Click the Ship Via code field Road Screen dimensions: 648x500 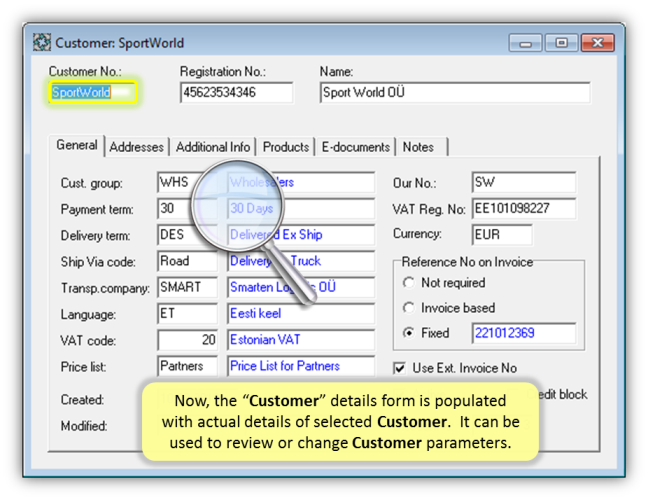(x=187, y=261)
